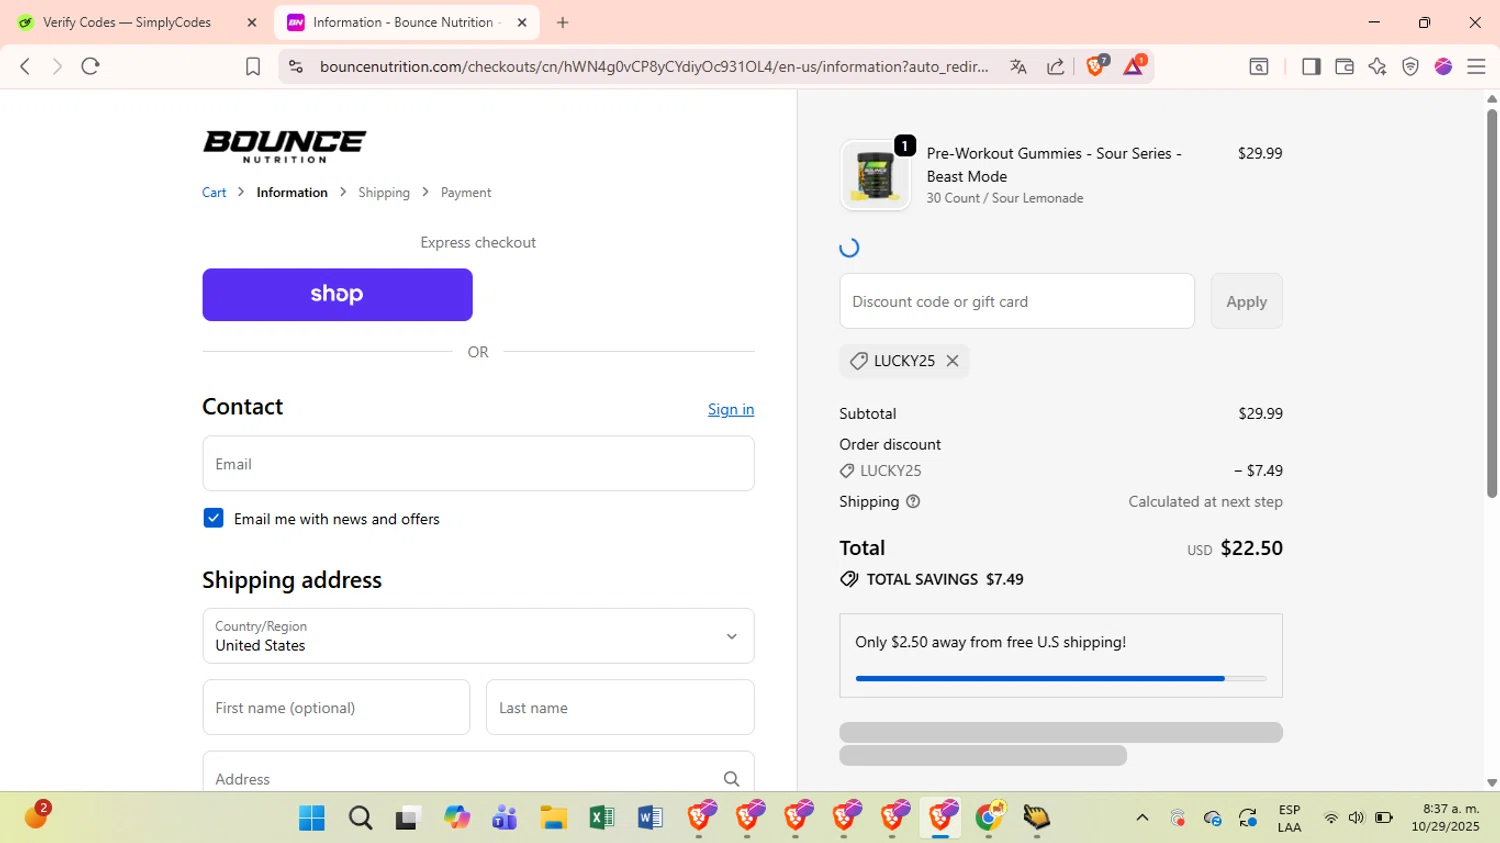Open the browser hamburger menu
The image size is (1500, 843).
coord(1476,66)
